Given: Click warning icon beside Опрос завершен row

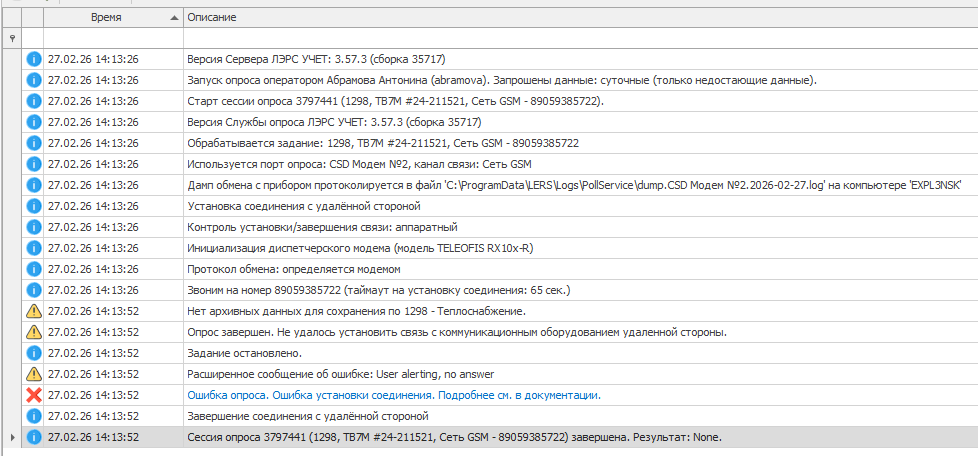Looking at the screenshot, I should [x=33, y=332].
